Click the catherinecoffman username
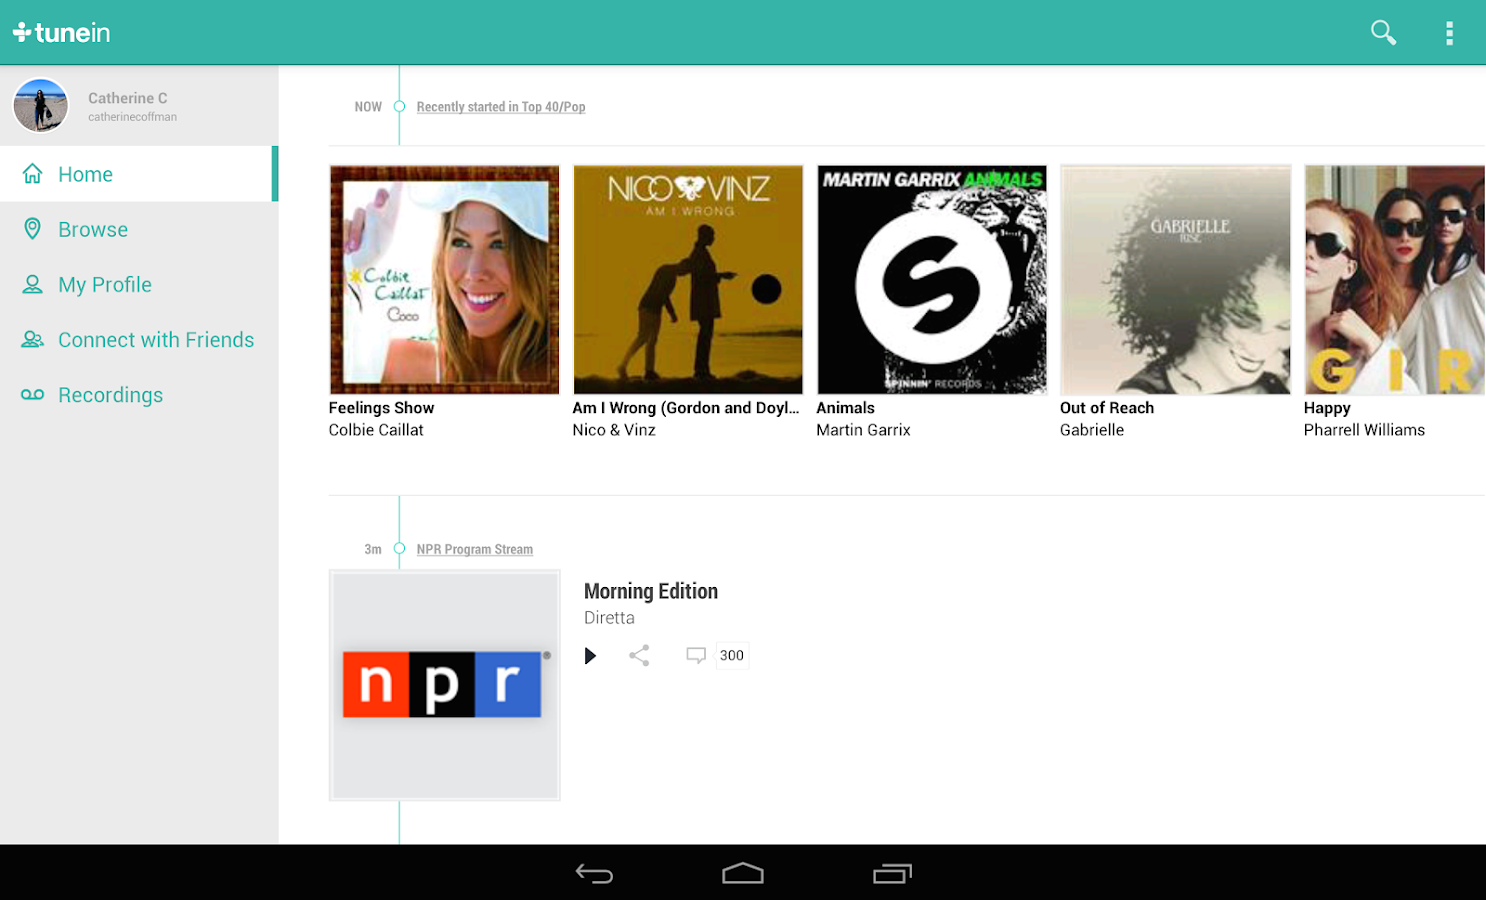Screen dimensions: 1486x900 [132, 117]
